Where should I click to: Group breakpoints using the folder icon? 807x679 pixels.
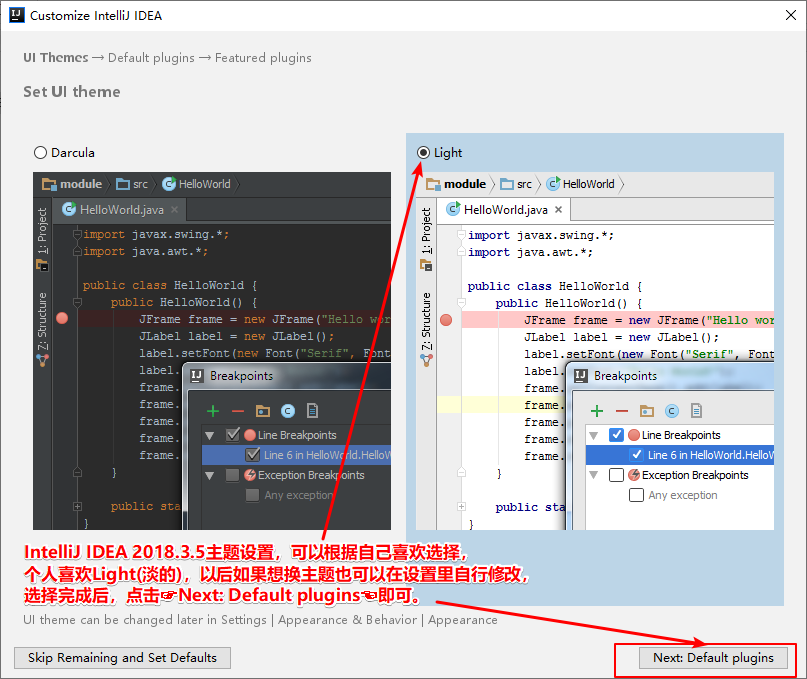pyautogui.click(x=646, y=410)
